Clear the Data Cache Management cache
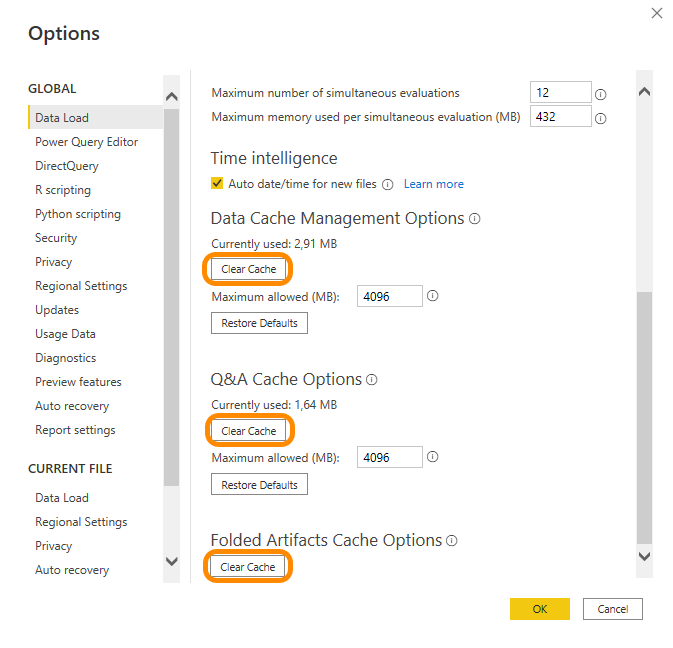 (x=249, y=269)
